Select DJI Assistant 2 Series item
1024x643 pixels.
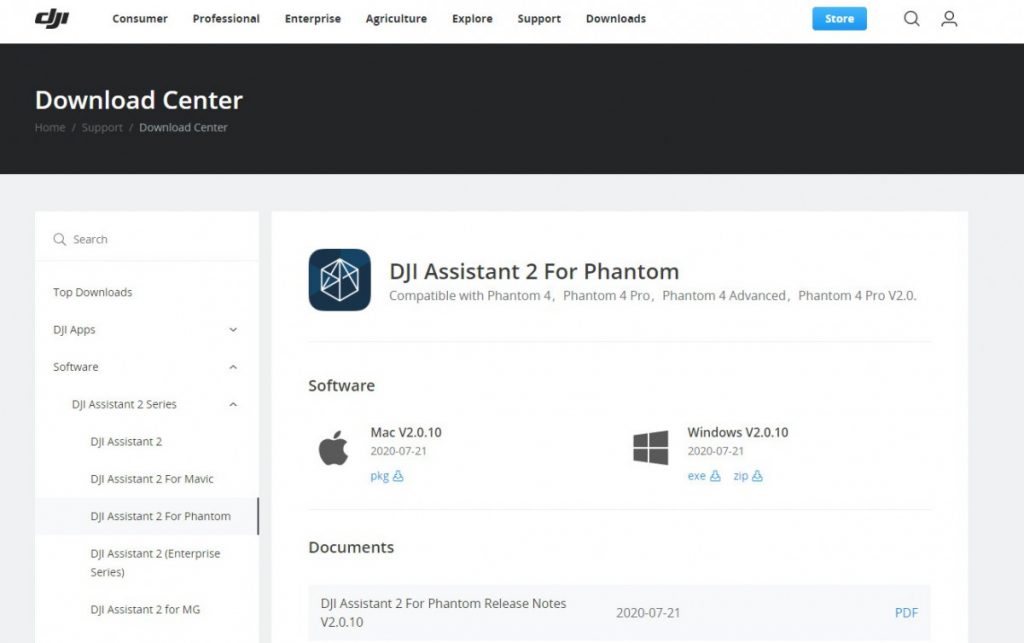(x=124, y=404)
